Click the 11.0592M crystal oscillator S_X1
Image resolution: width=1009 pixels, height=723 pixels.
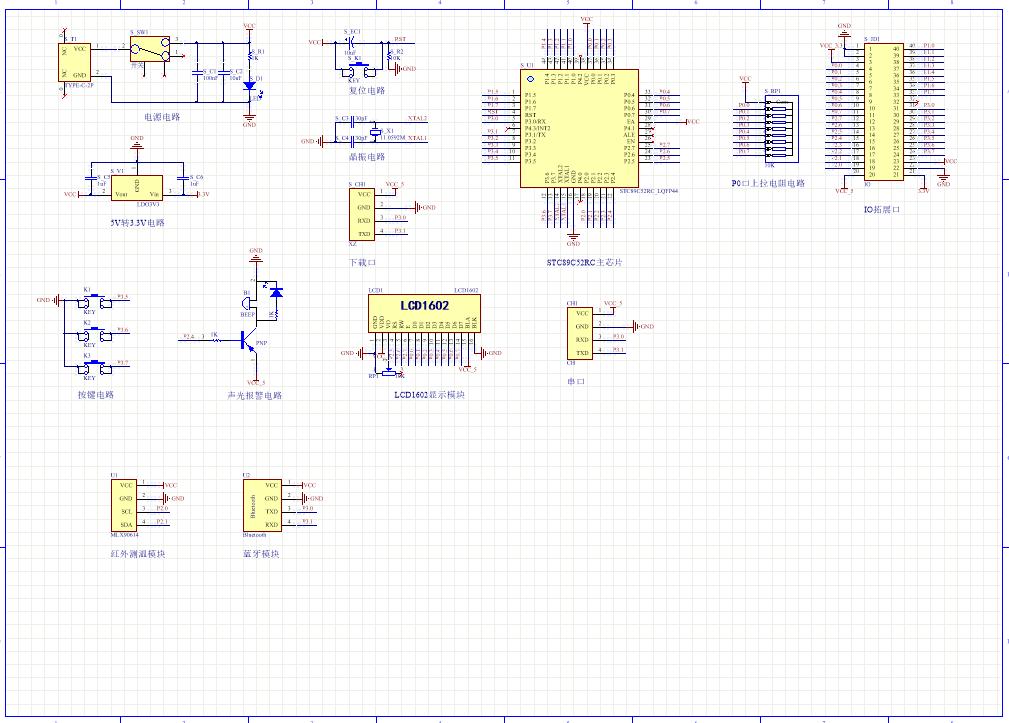pos(377,133)
